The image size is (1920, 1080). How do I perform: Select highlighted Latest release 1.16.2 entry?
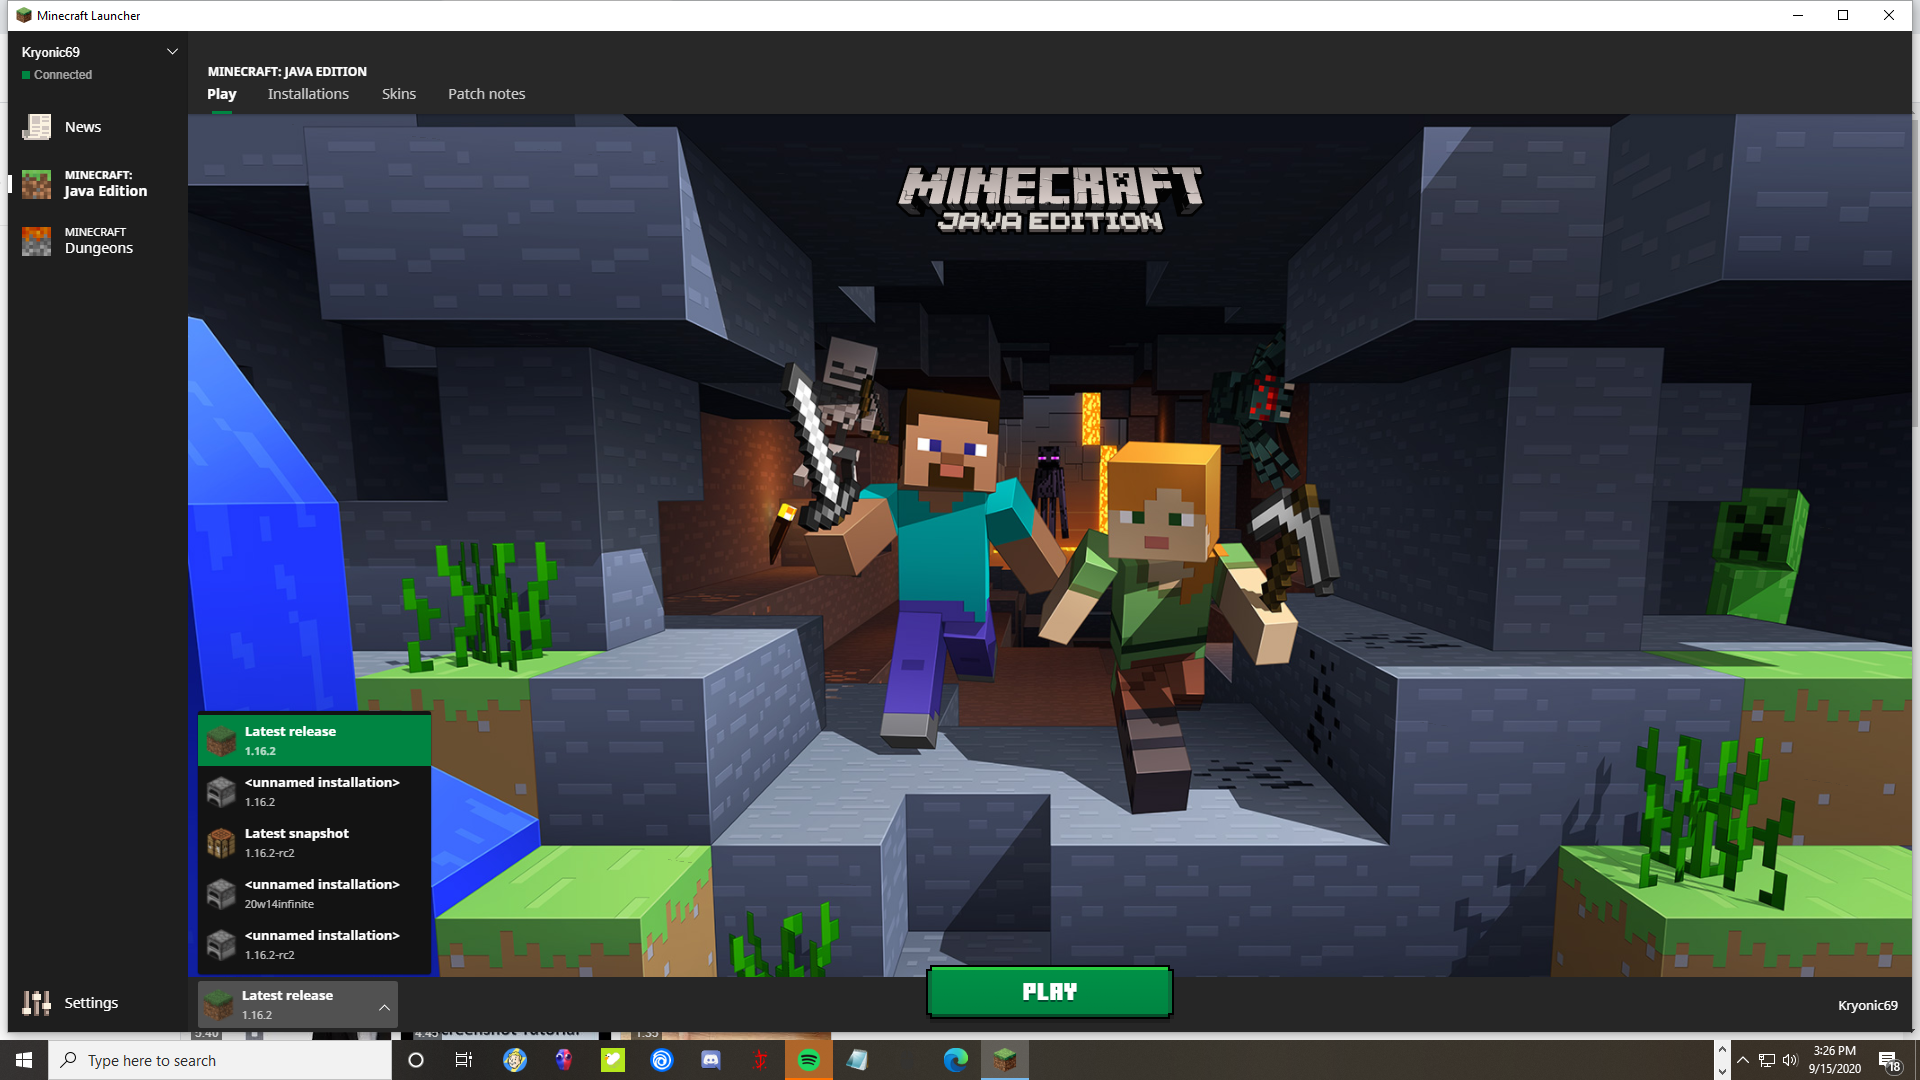coord(313,740)
